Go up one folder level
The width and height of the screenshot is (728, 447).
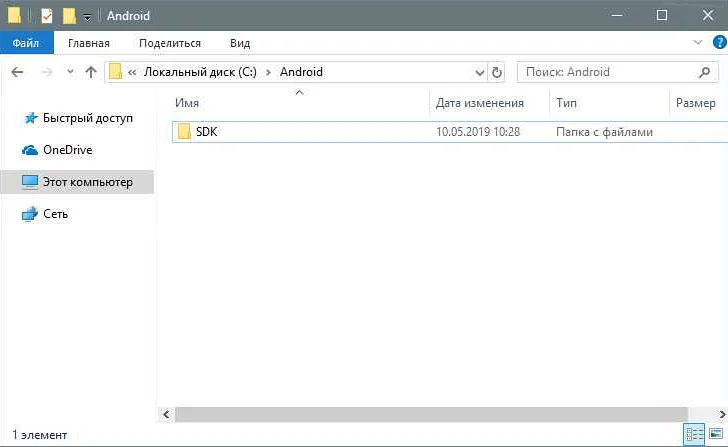tap(91, 72)
